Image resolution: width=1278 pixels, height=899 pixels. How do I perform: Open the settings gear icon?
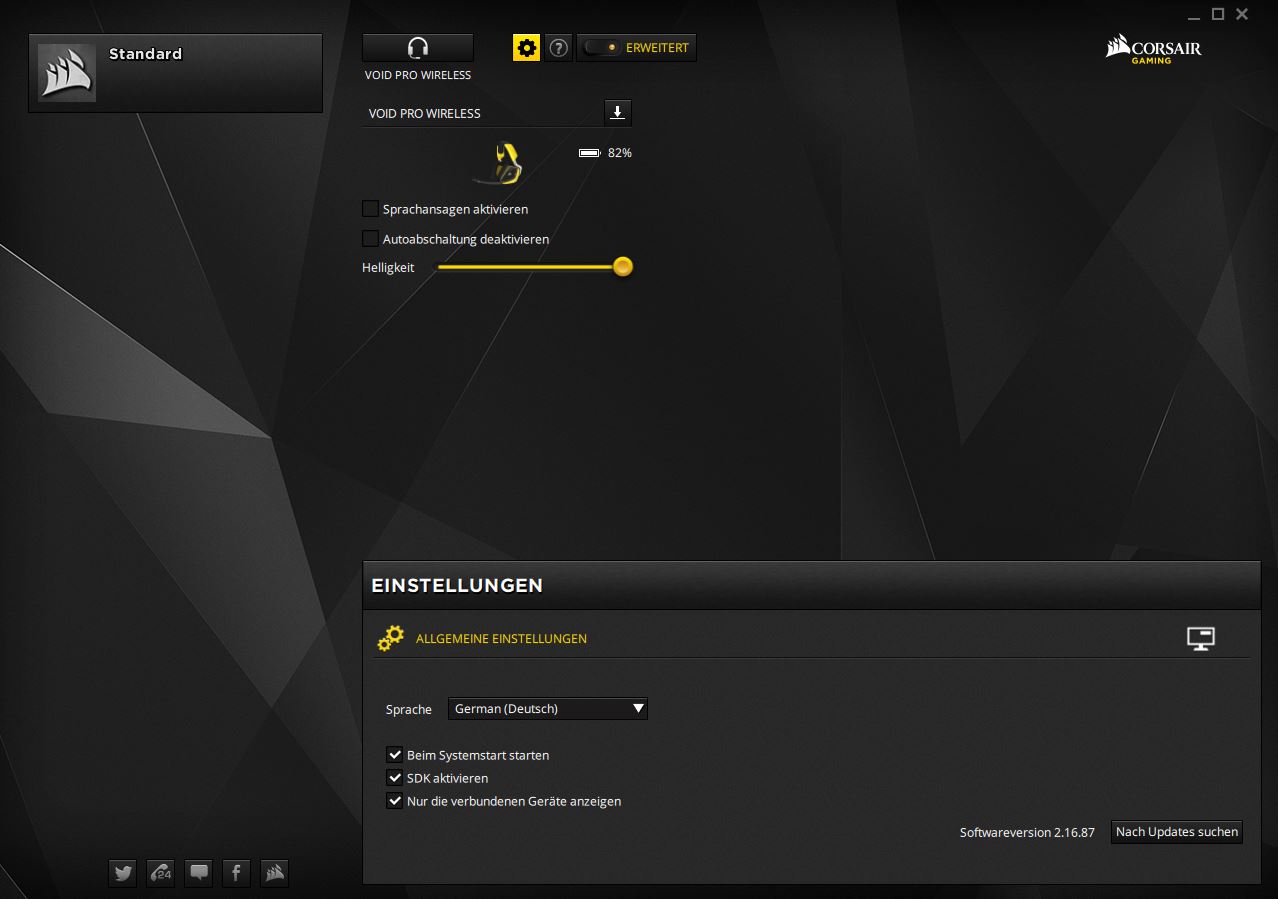tap(526, 48)
